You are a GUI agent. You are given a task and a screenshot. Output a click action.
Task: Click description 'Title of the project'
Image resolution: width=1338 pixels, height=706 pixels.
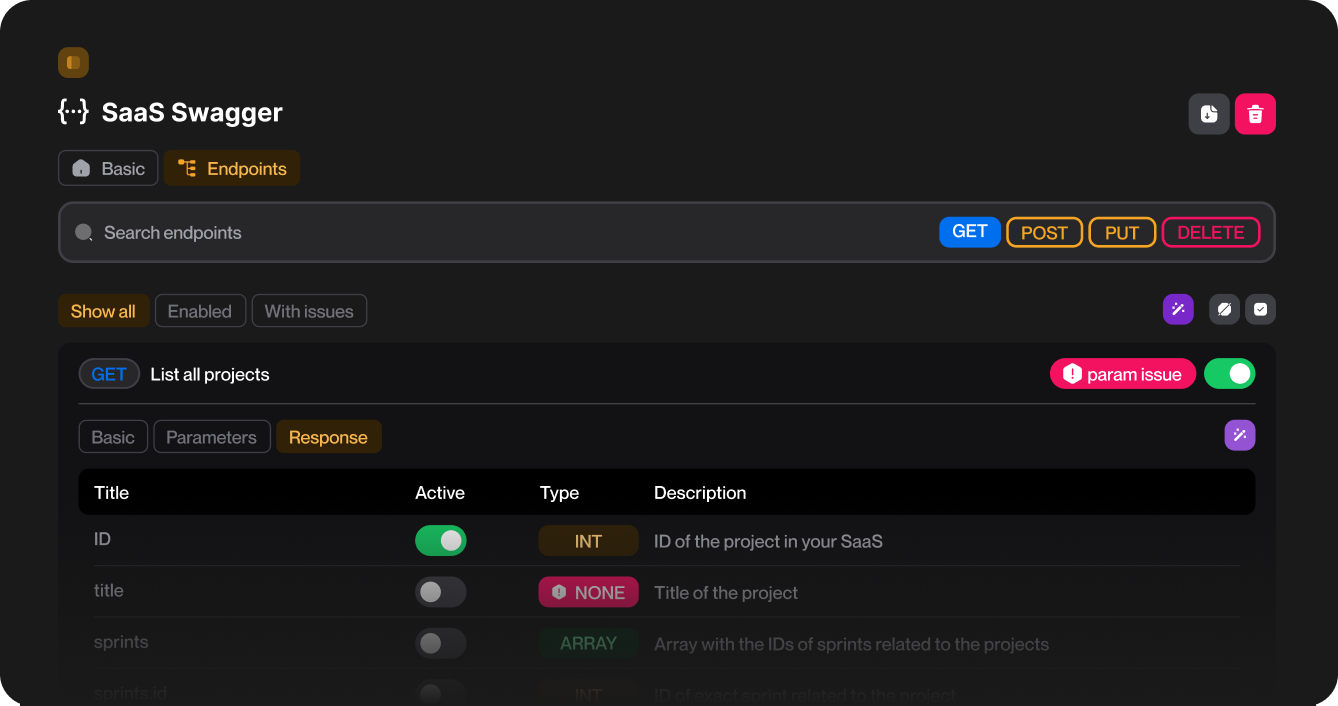click(x=726, y=593)
